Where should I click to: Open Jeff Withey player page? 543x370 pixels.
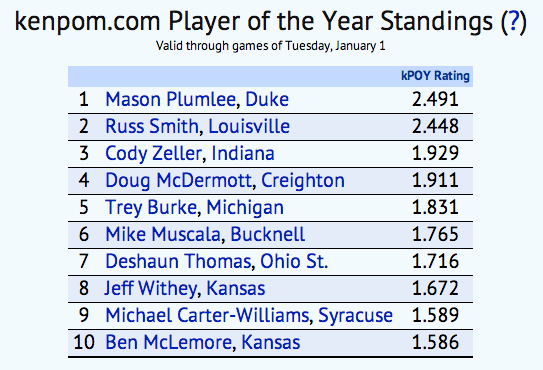[x=150, y=289]
